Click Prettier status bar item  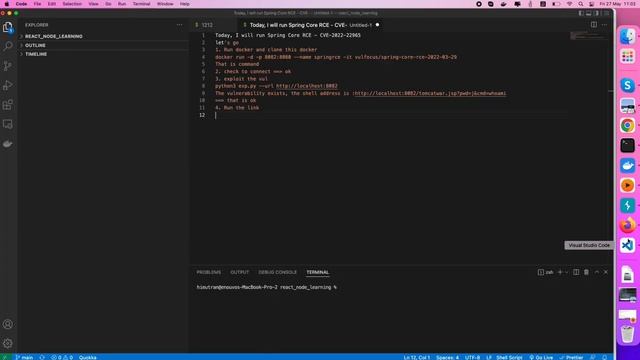[571, 357]
